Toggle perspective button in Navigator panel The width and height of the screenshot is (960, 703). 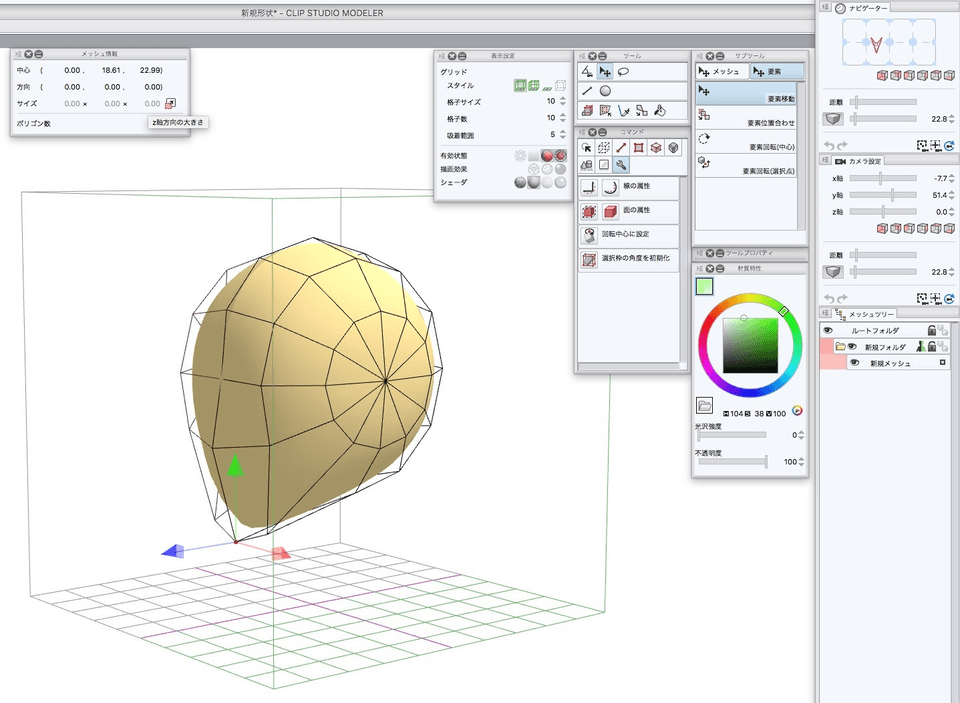tap(833, 119)
